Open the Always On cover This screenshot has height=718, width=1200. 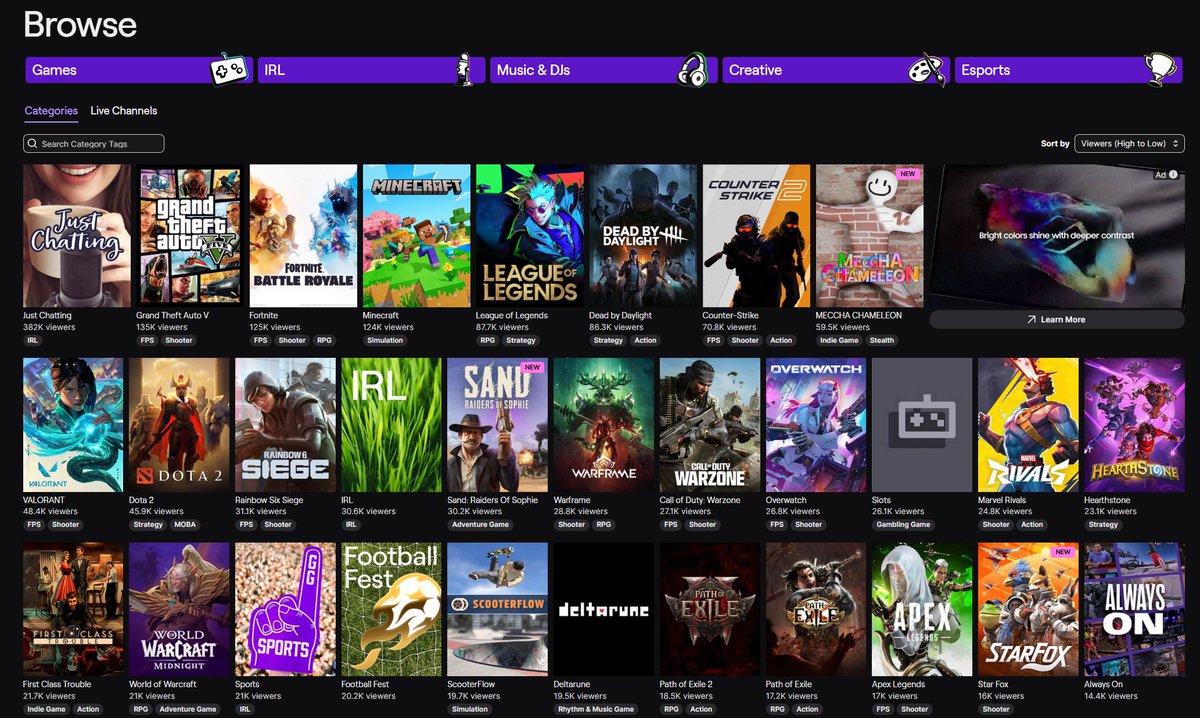coord(1134,610)
